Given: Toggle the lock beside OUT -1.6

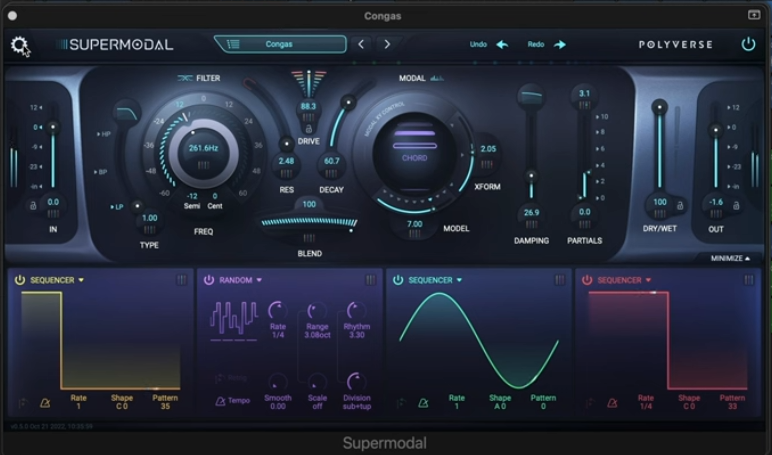Looking at the screenshot, I should coord(736,205).
